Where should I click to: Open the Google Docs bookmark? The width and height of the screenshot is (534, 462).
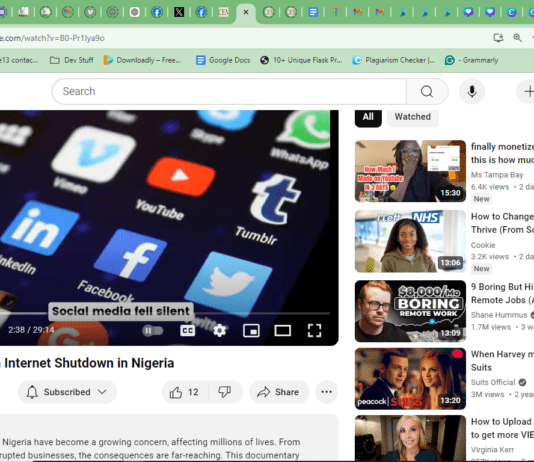(x=223, y=60)
